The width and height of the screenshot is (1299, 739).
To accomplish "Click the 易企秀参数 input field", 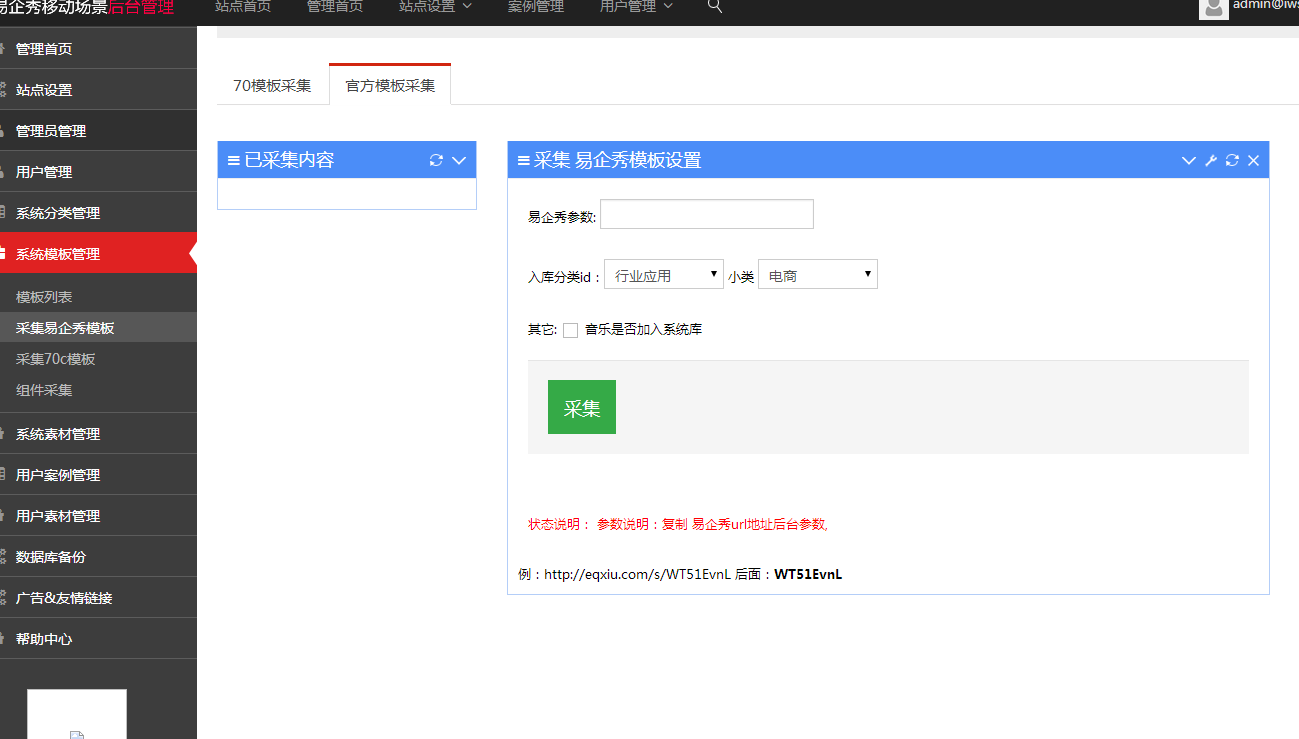I will pyautogui.click(x=706, y=213).
